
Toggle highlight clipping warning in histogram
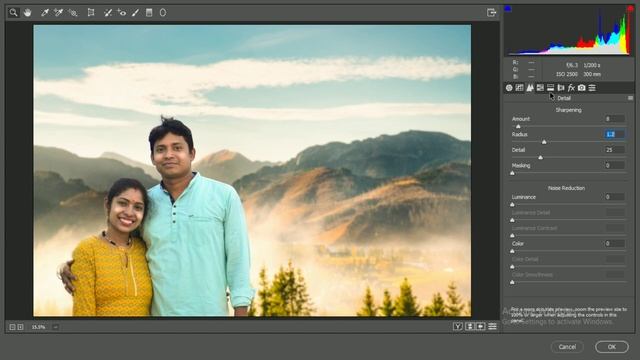click(x=630, y=9)
